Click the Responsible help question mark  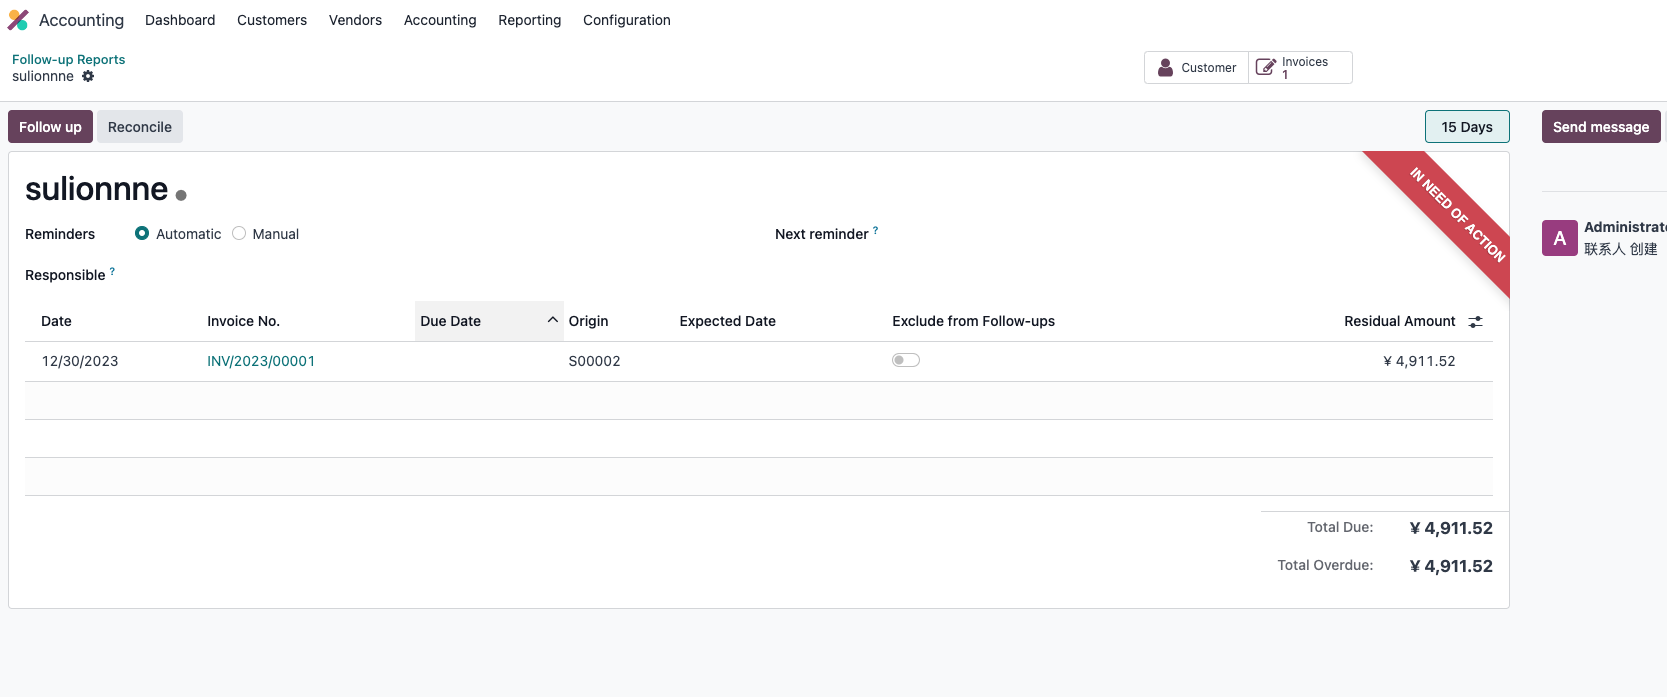(x=112, y=271)
